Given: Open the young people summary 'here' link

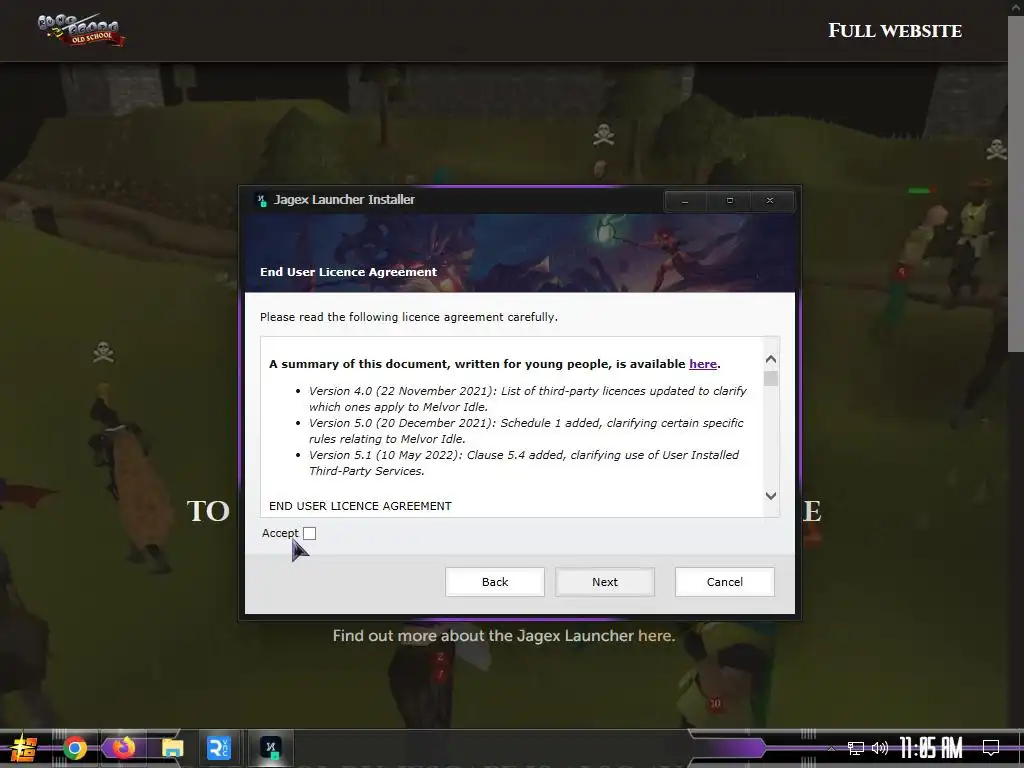Looking at the screenshot, I should pyautogui.click(x=703, y=364).
